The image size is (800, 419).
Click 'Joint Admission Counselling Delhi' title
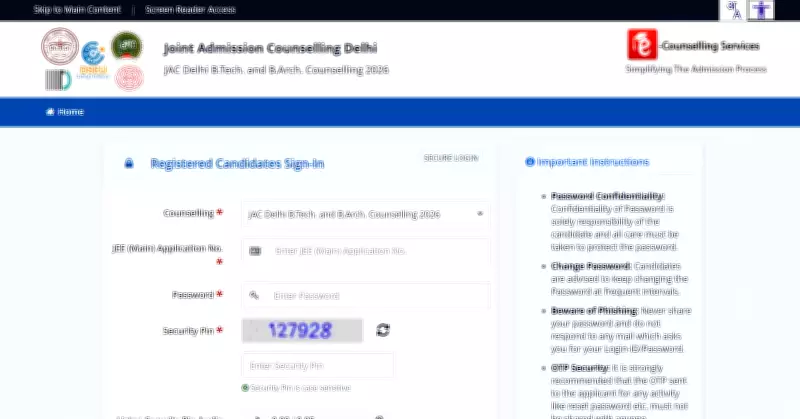pos(270,48)
